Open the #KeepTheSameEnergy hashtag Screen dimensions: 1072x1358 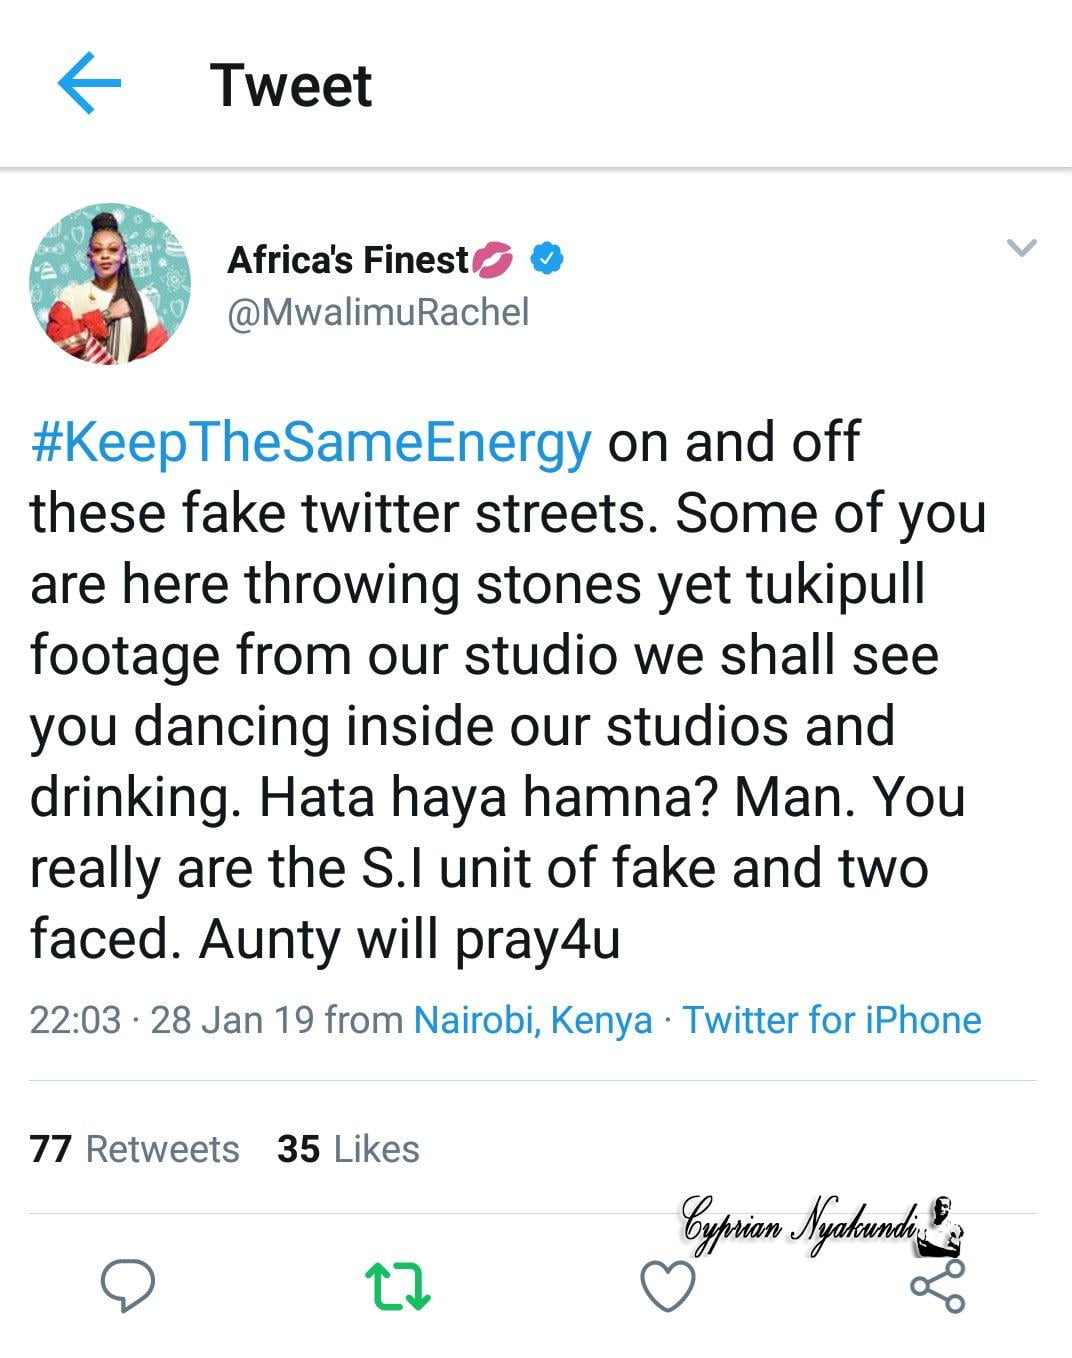click(311, 442)
